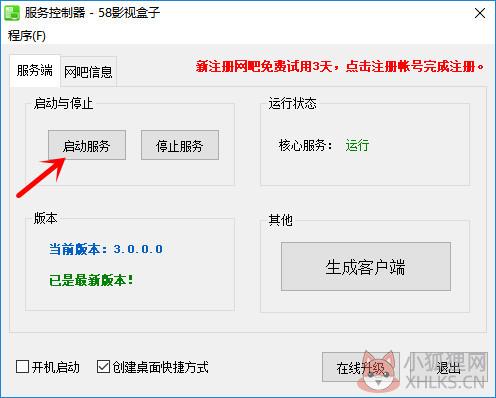Switch to the 网吧信息 tab
The image size is (496, 398).
tap(88, 72)
